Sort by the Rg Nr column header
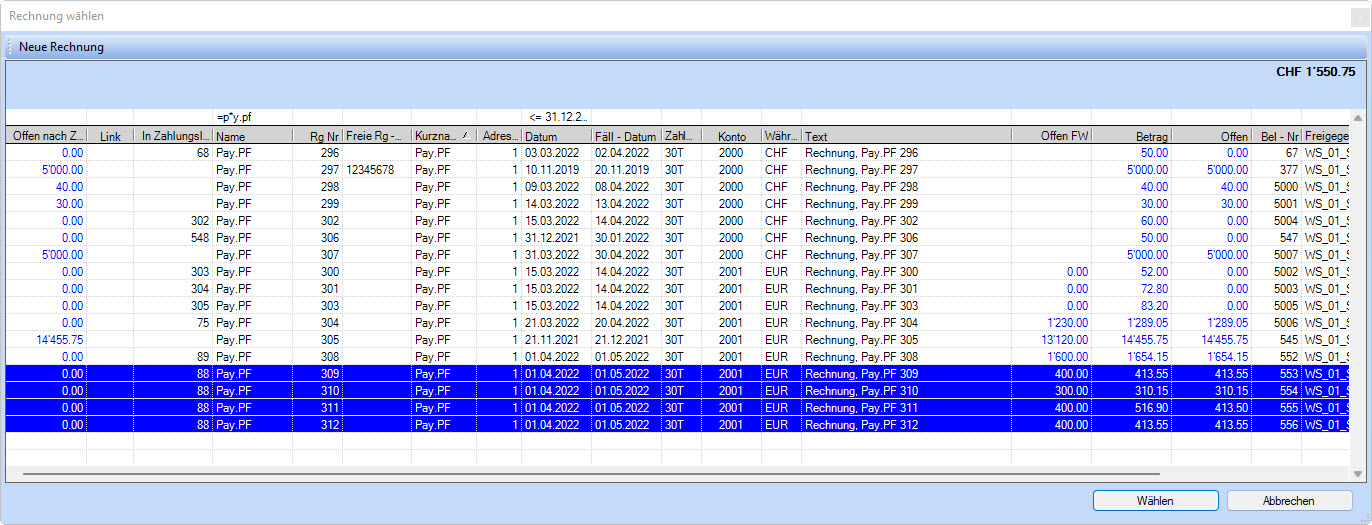1372x525 pixels. [x=317, y=136]
